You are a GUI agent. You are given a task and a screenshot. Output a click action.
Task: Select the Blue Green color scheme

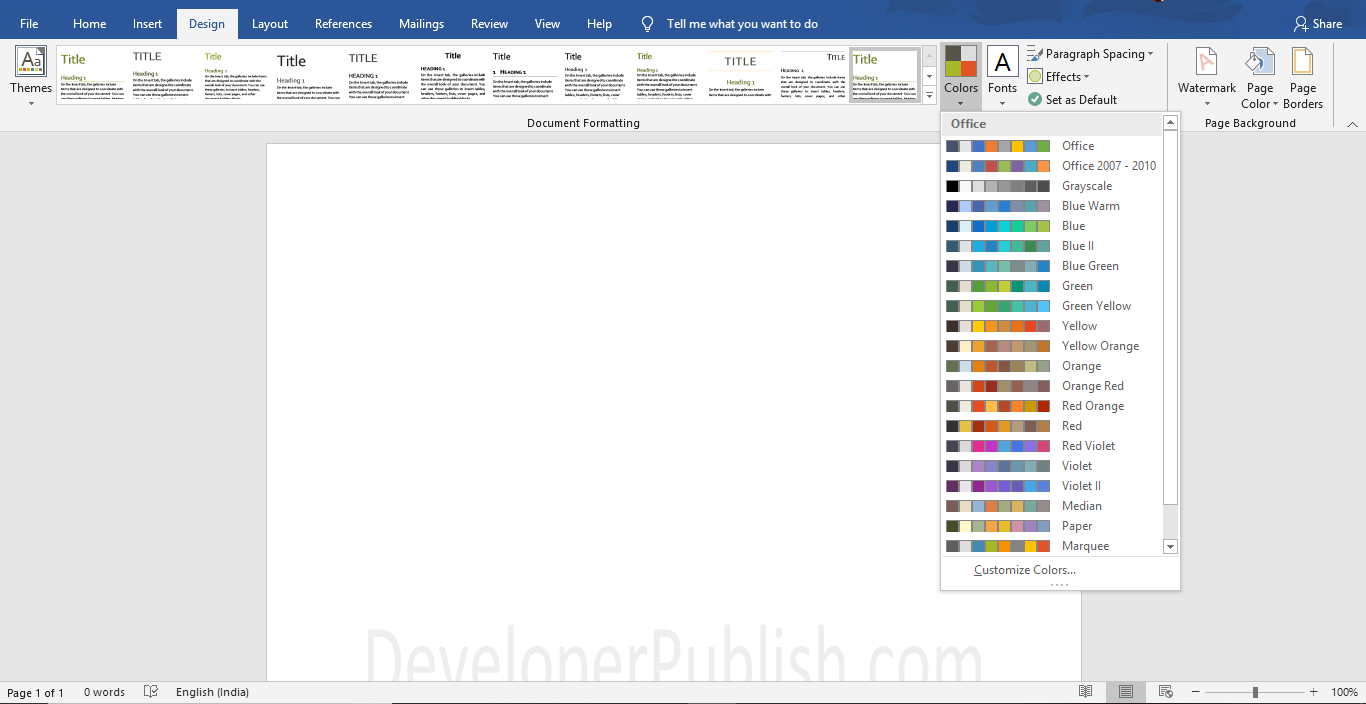[1092, 265]
